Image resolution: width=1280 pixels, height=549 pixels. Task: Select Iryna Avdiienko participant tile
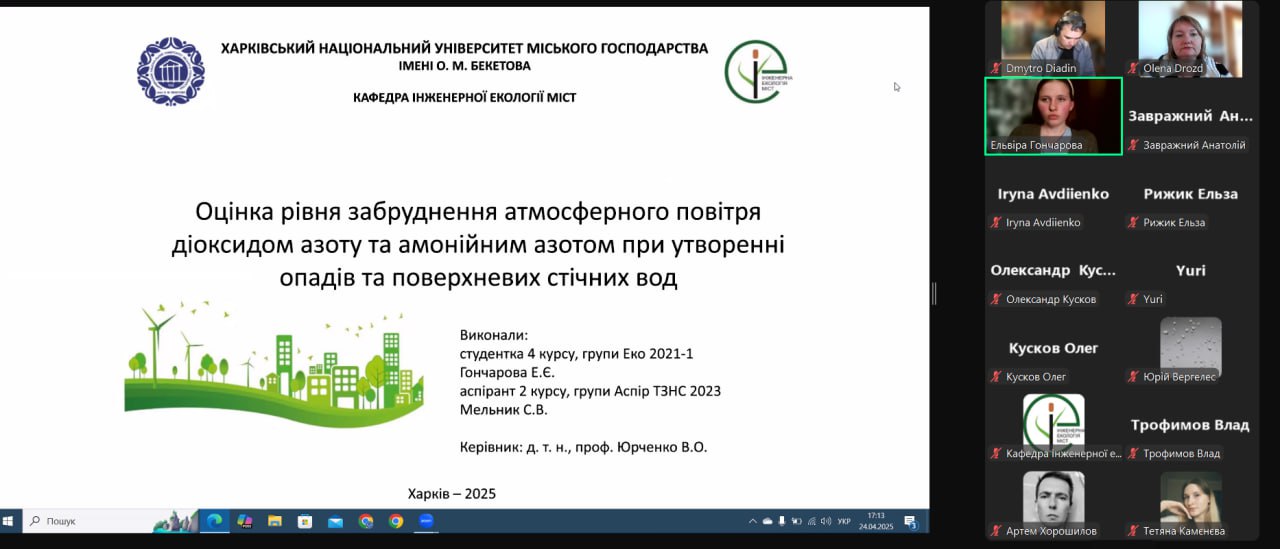click(1054, 193)
